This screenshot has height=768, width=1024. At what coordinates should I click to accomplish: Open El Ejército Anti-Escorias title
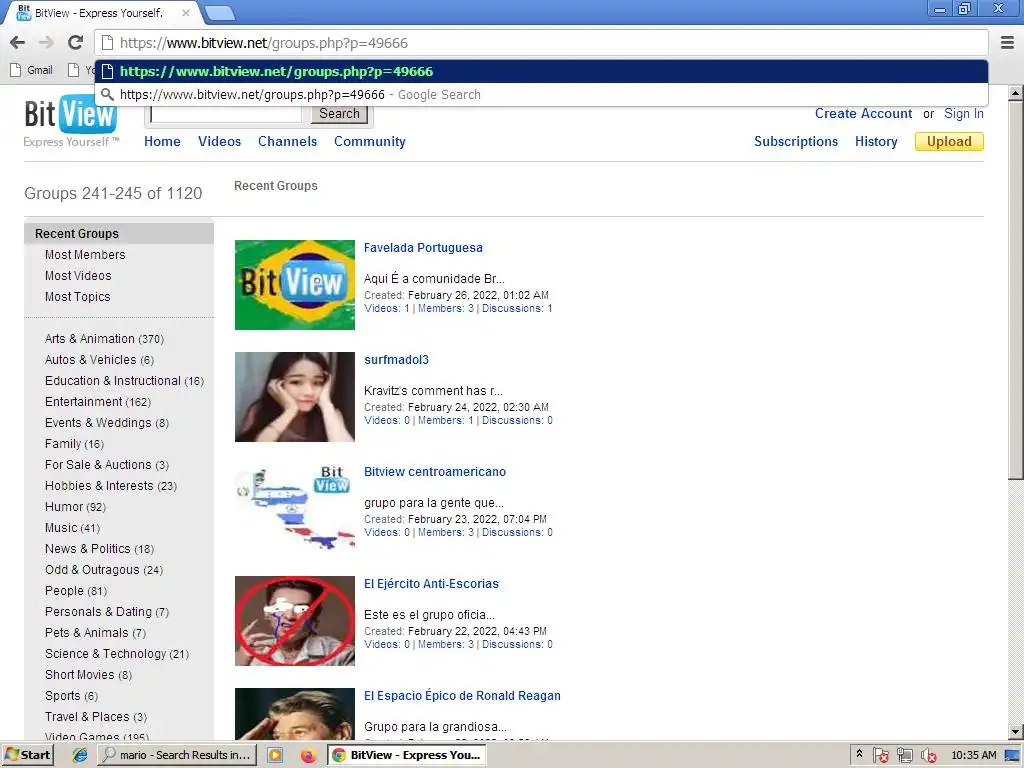[x=431, y=584]
